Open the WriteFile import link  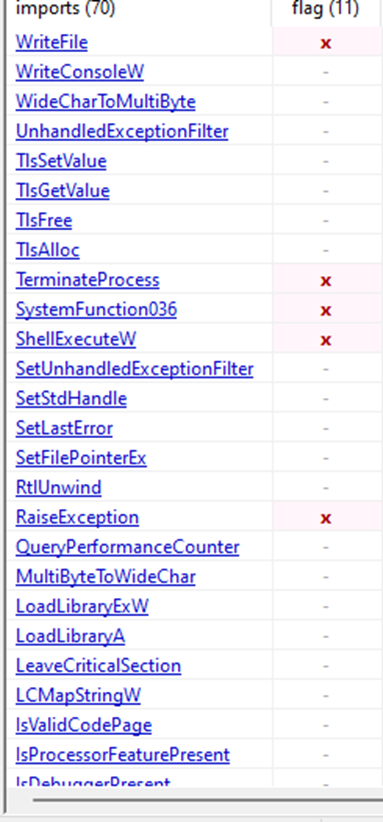tap(51, 42)
